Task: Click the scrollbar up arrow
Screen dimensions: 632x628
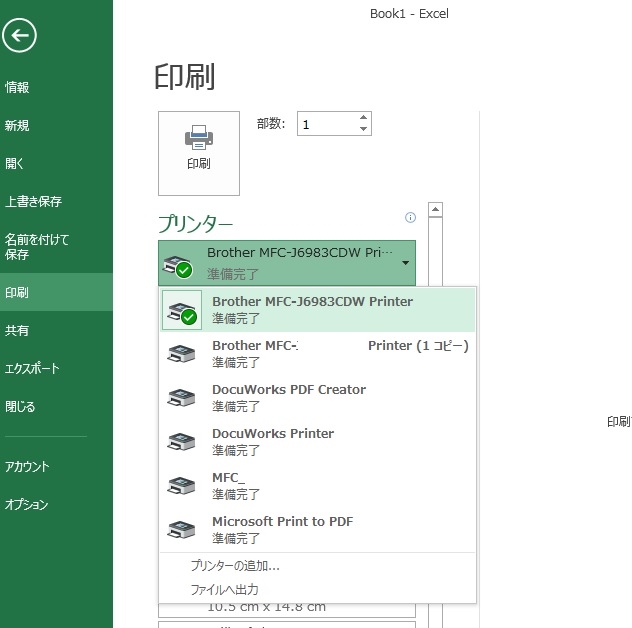Action: (435, 210)
